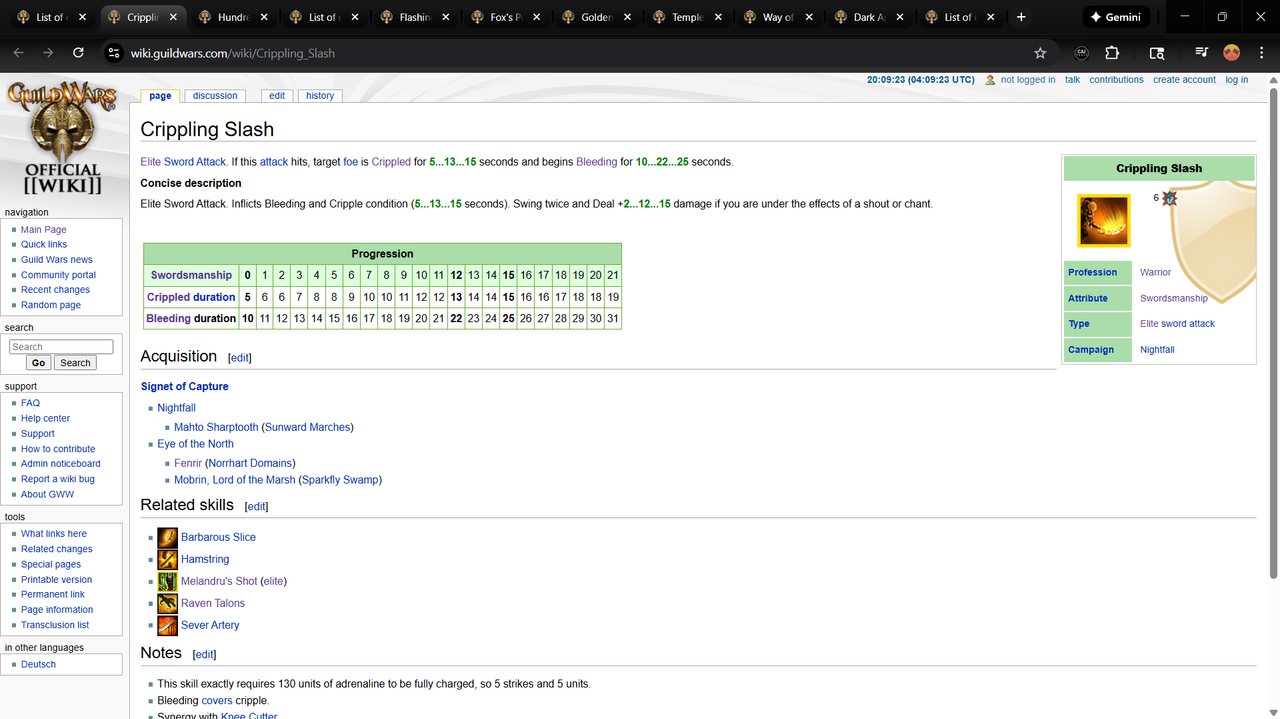Open the Signet of Capture link
1280x719 pixels.
click(x=185, y=386)
